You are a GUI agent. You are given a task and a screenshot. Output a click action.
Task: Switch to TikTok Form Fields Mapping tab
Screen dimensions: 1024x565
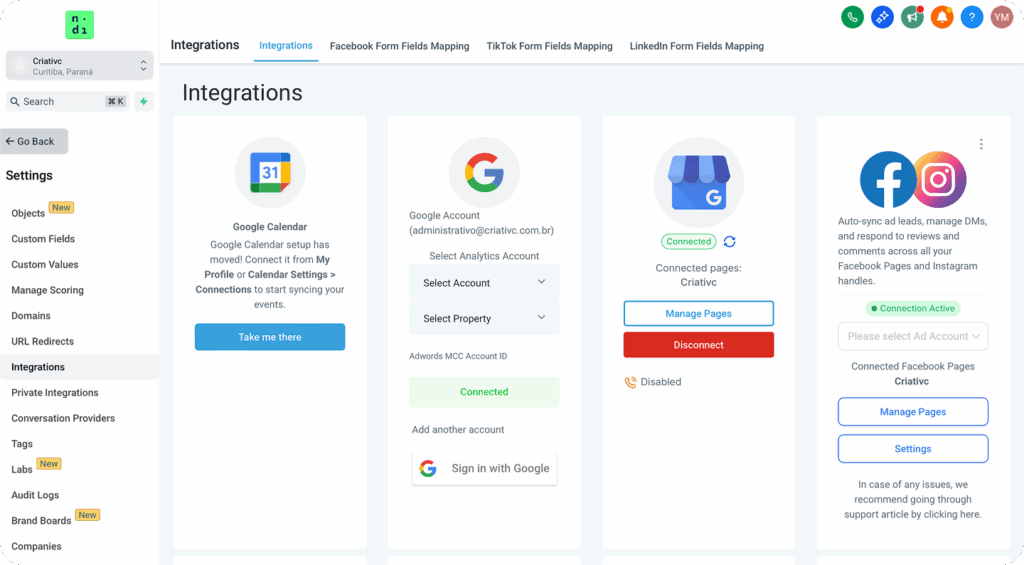[549, 46]
